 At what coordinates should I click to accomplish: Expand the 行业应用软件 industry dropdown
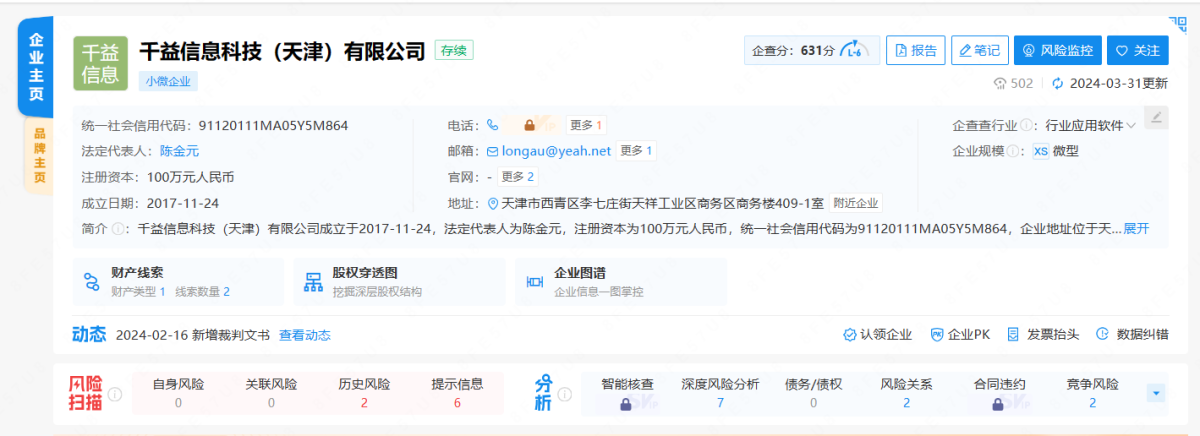pos(1091,126)
